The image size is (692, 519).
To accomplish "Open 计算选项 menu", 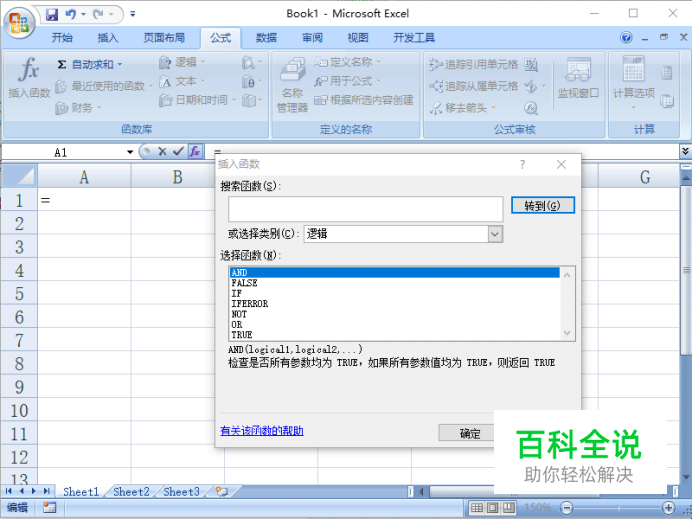I will [x=634, y=83].
